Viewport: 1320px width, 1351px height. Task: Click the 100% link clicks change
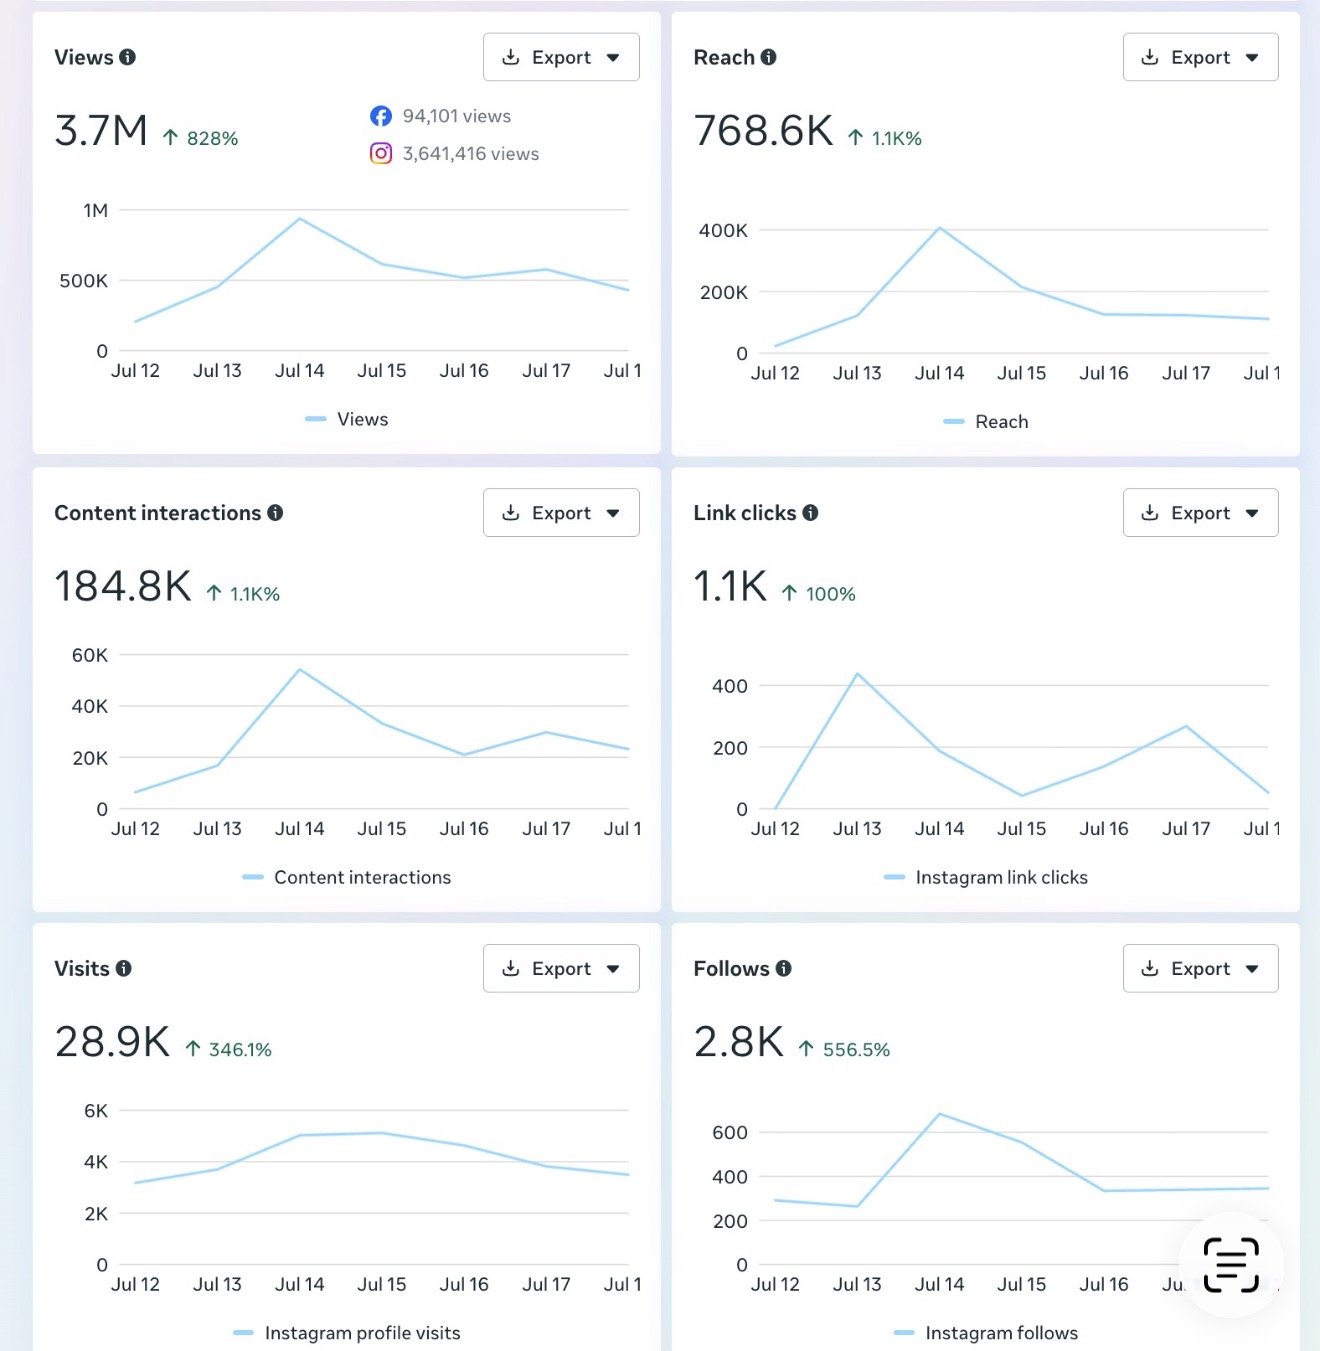(819, 594)
